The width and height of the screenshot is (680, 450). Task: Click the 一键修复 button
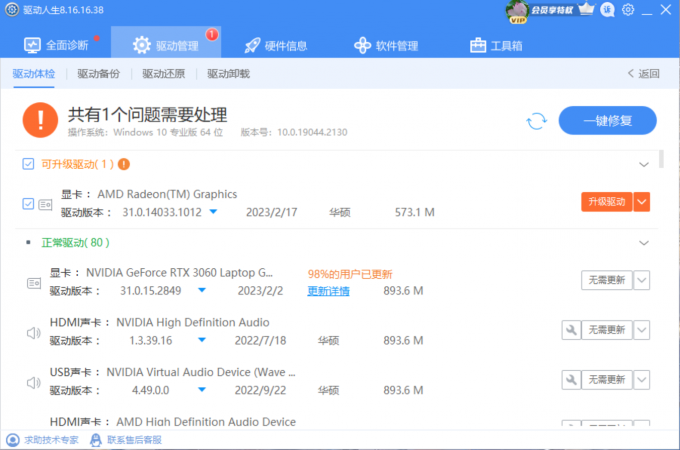click(607, 121)
